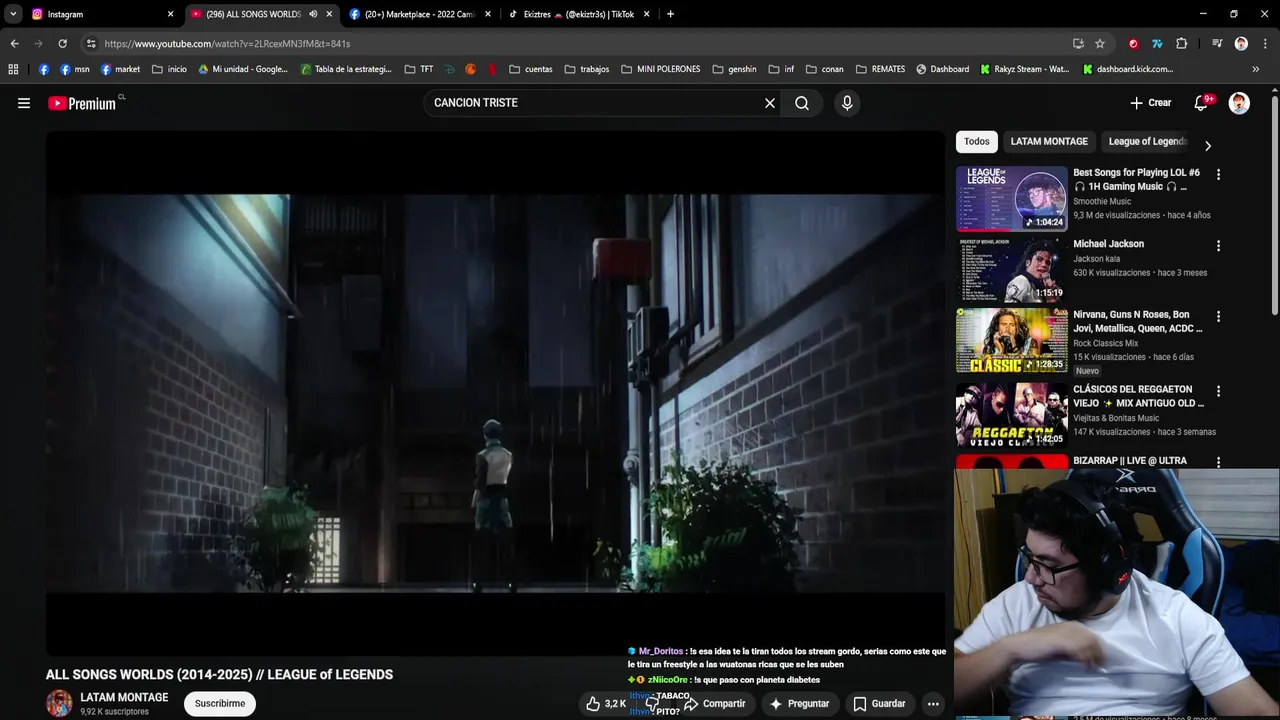Open options for BIZARRAP LIVE video
The height and width of the screenshot is (720, 1280).
(1218, 462)
